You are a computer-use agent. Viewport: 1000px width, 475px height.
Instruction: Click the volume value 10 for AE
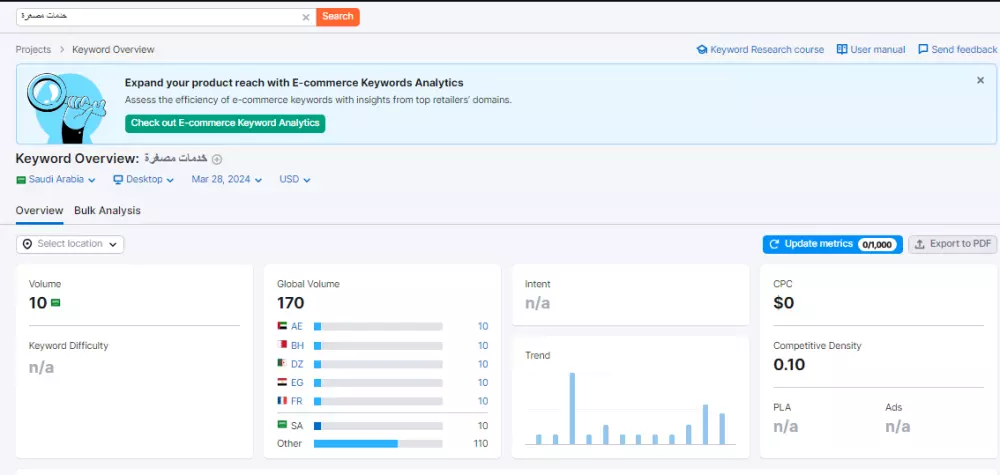click(x=483, y=326)
